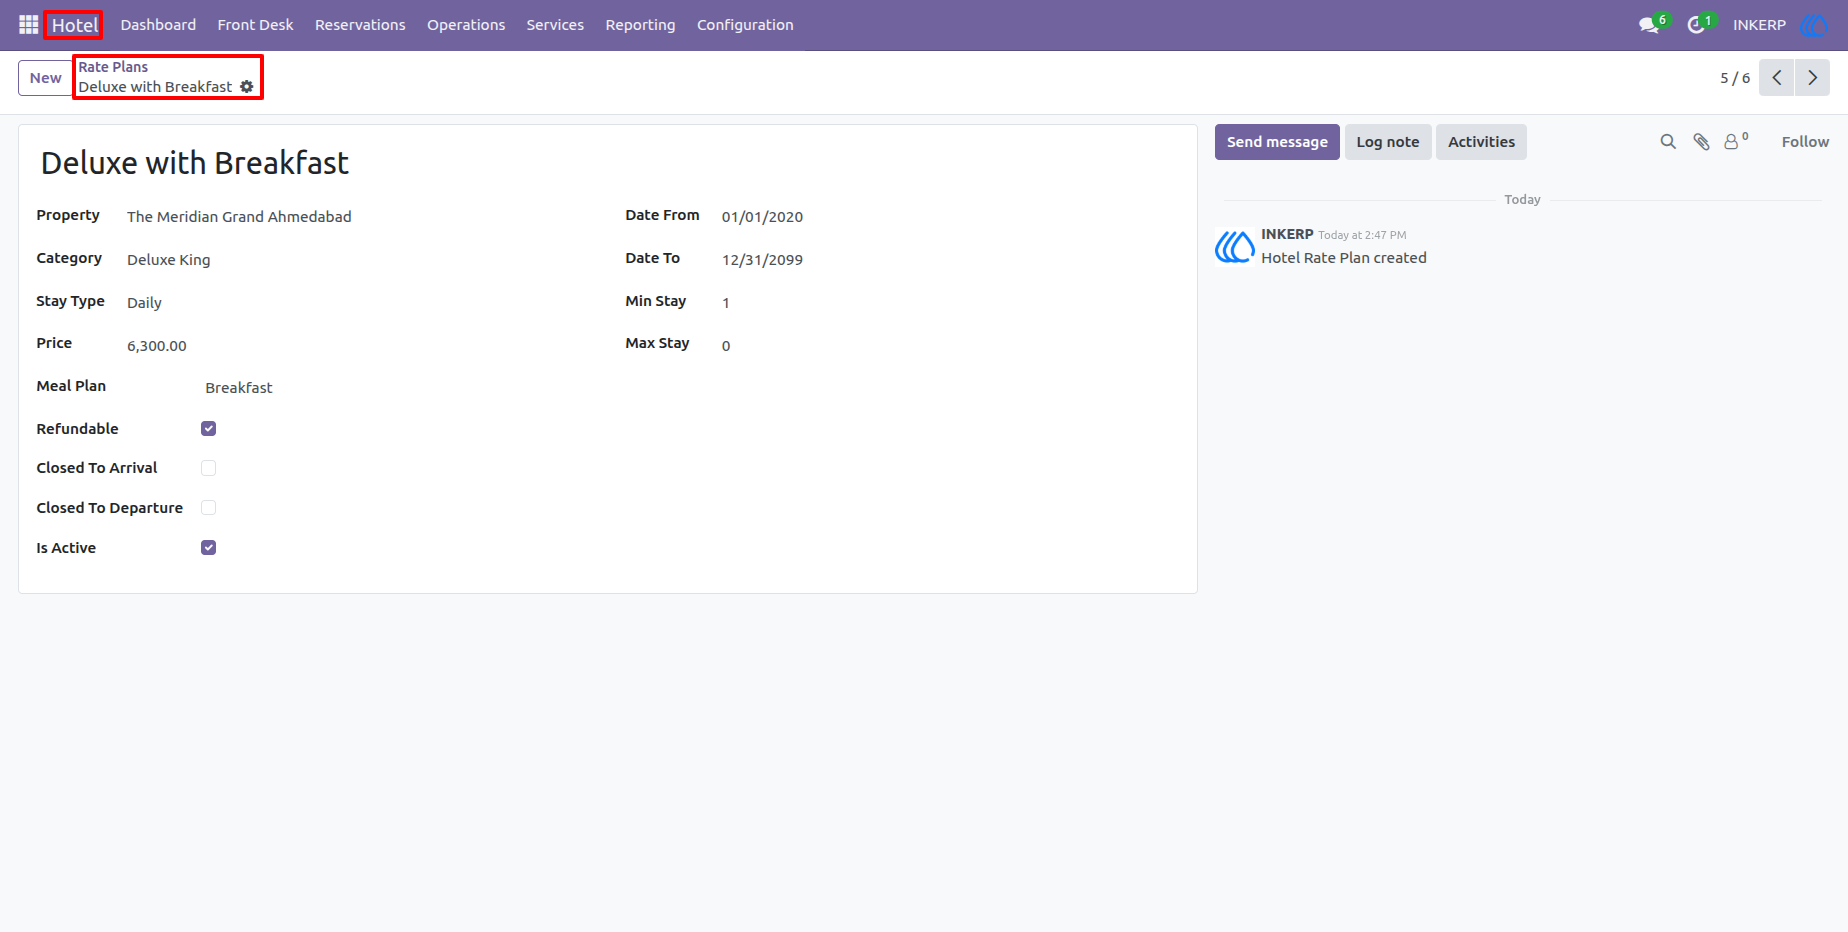Open the Front Desk menu
The height and width of the screenshot is (932, 1848).
pyautogui.click(x=255, y=25)
